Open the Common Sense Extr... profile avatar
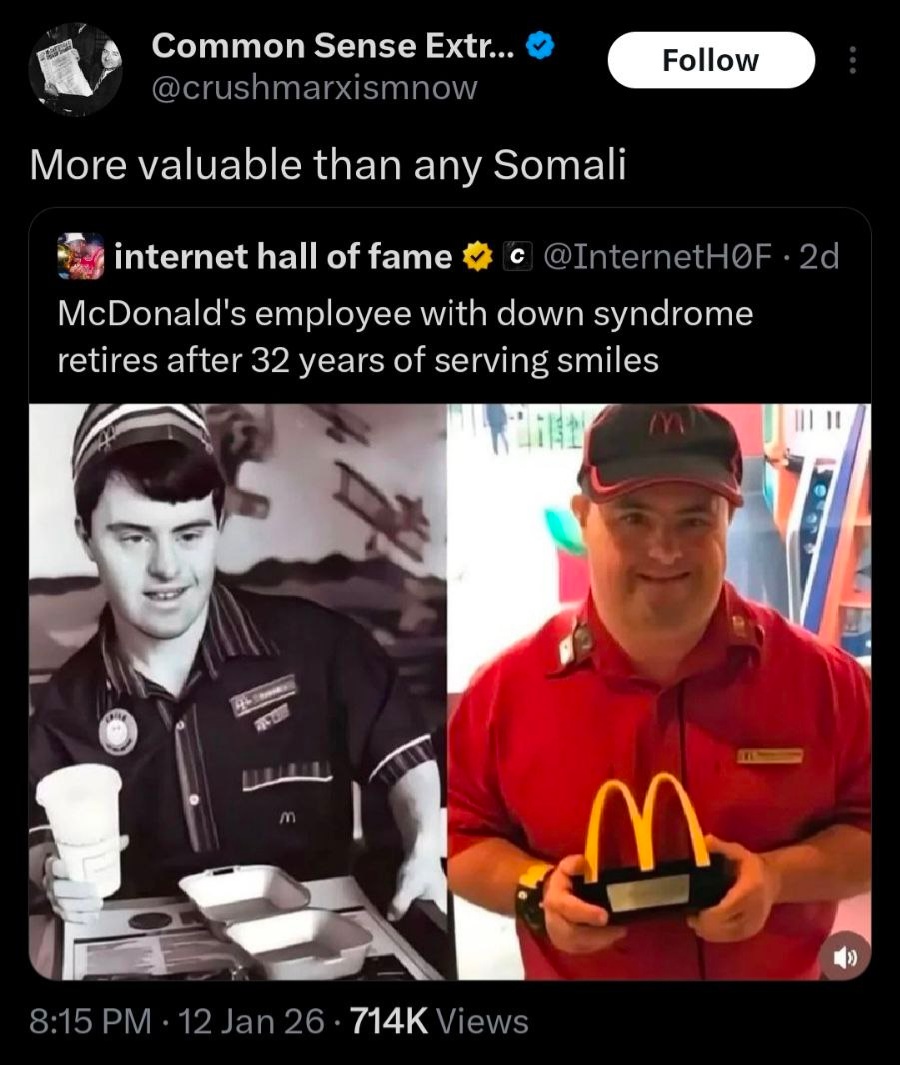Screen dimensions: 900x1065 click(x=75, y=69)
